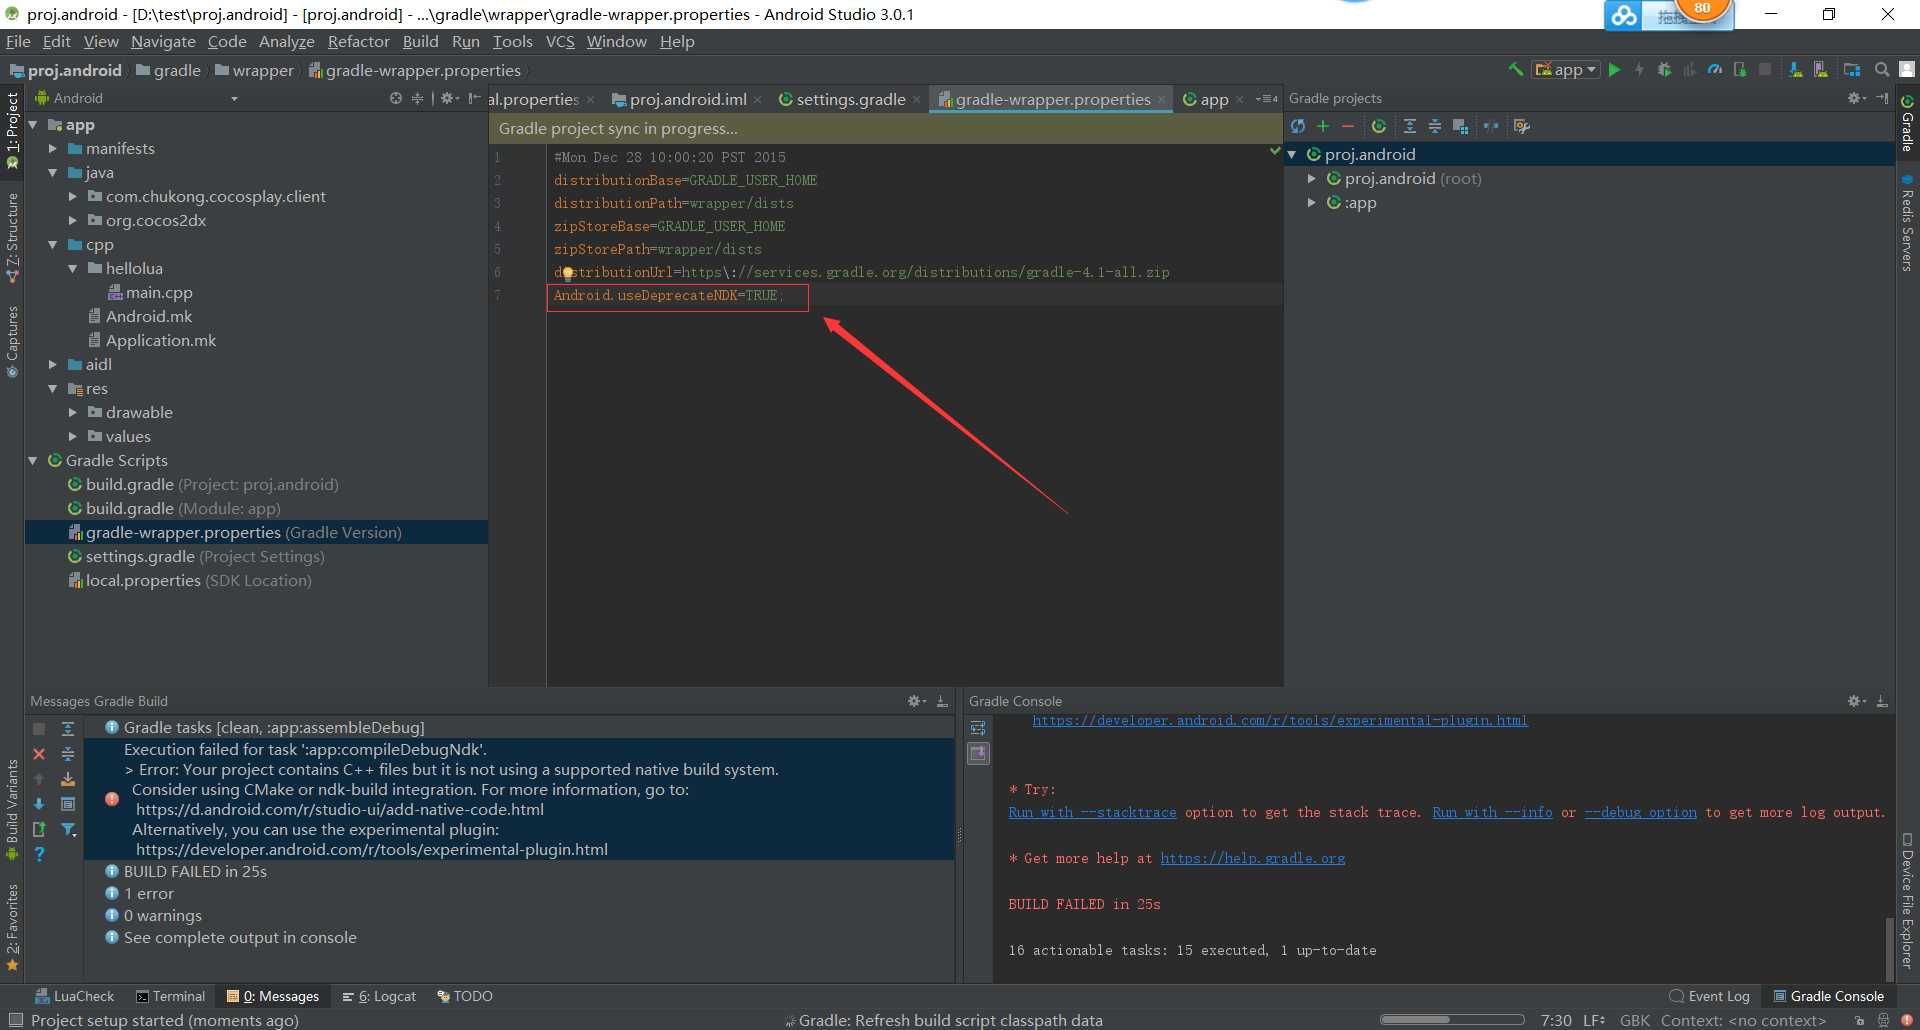The height and width of the screenshot is (1030, 1920).
Task: Open the Analyze menu
Action: [x=286, y=41]
